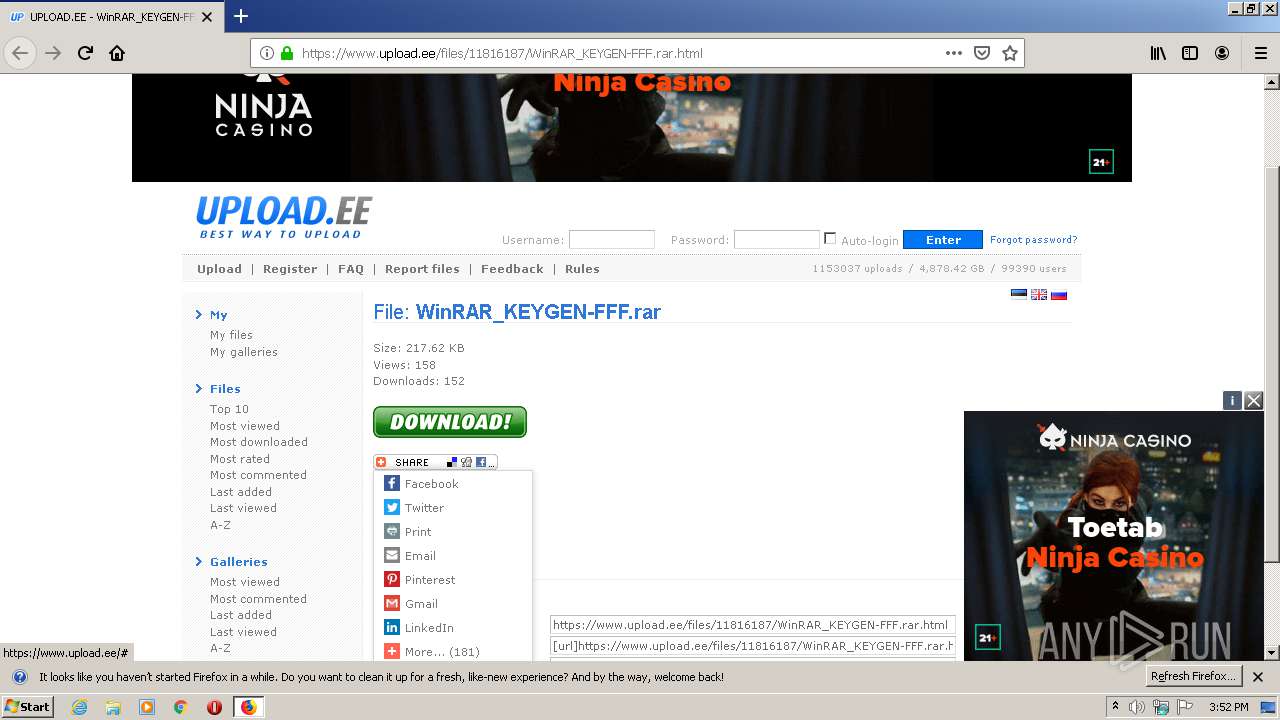Open the Feedback menu item
1280x720 pixels.
(x=512, y=269)
